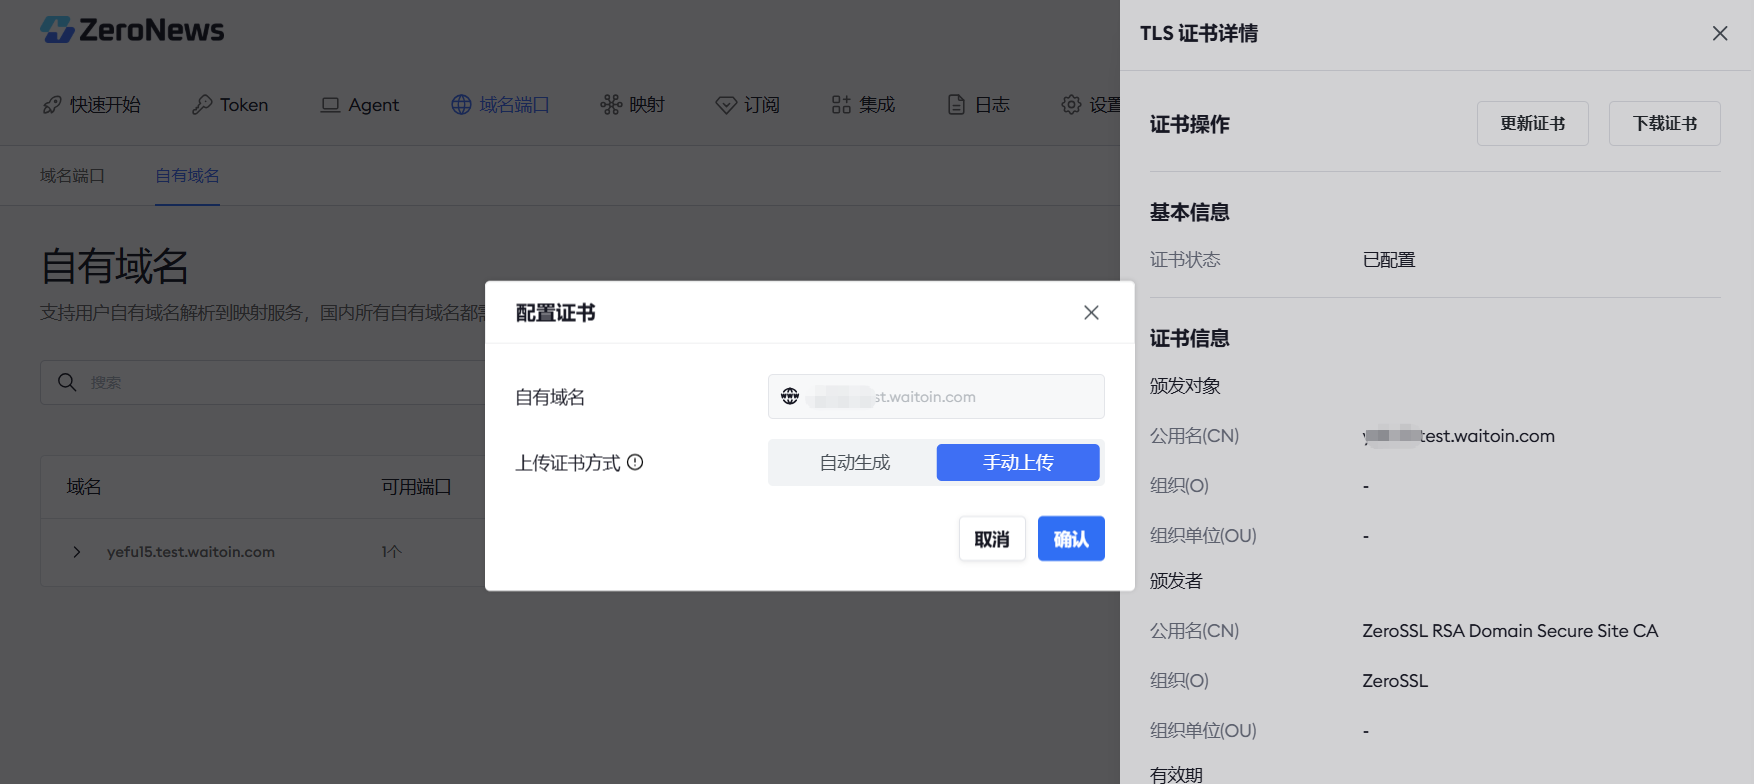The width and height of the screenshot is (1754, 784).
Task: Click the Token key icon
Action: click(202, 105)
